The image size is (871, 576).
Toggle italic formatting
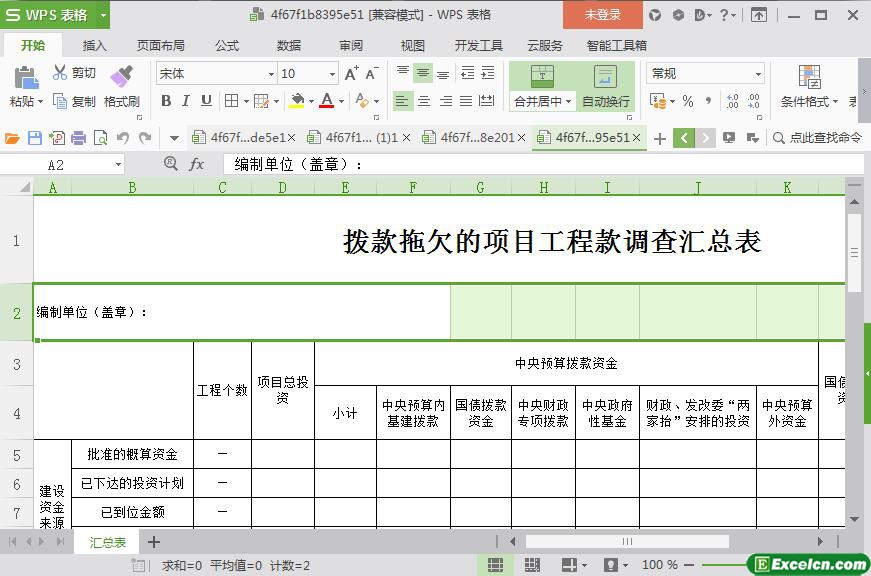point(186,101)
